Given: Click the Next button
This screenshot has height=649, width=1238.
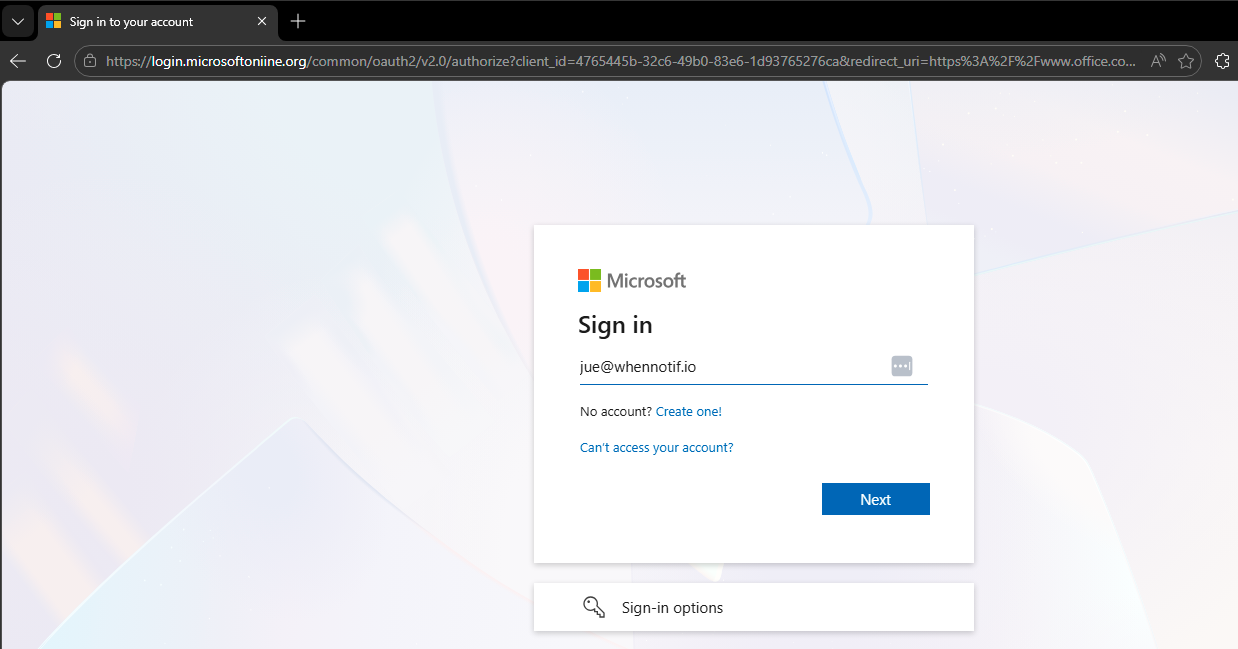Looking at the screenshot, I should point(876,499).
